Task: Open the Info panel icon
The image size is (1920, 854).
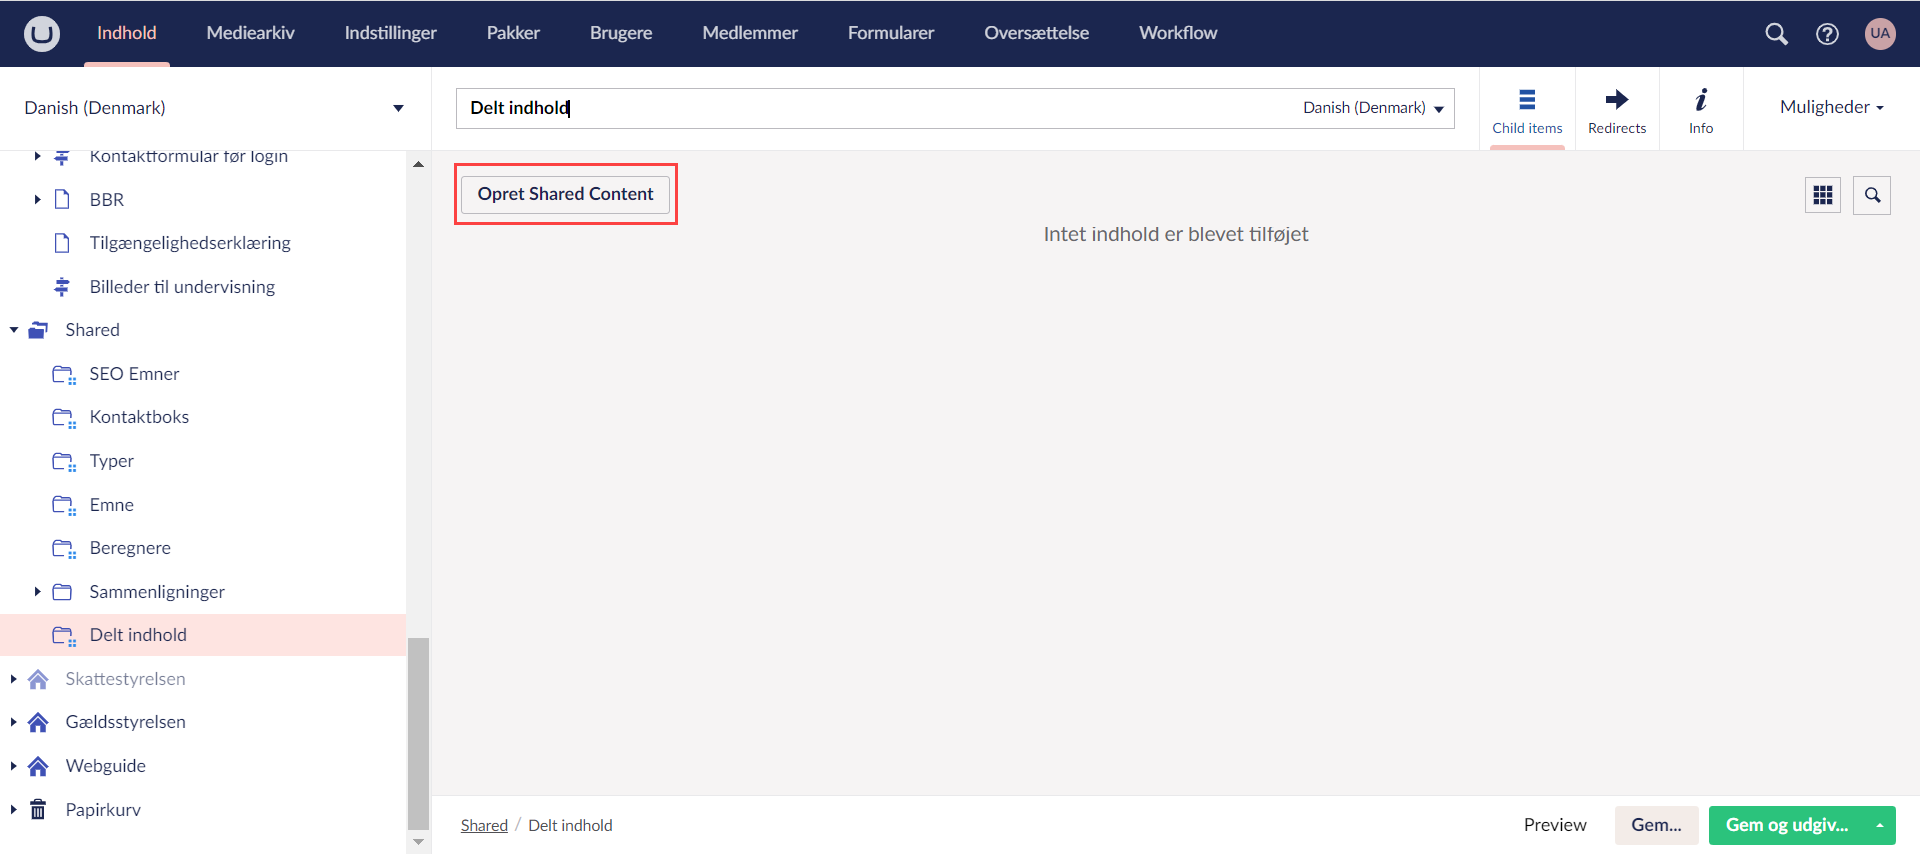Action: pyautogui.click(x=1700, y=109)
